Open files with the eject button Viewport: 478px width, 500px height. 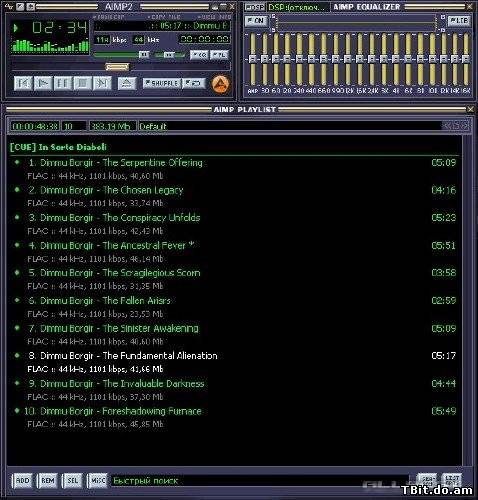coord(127,83)
